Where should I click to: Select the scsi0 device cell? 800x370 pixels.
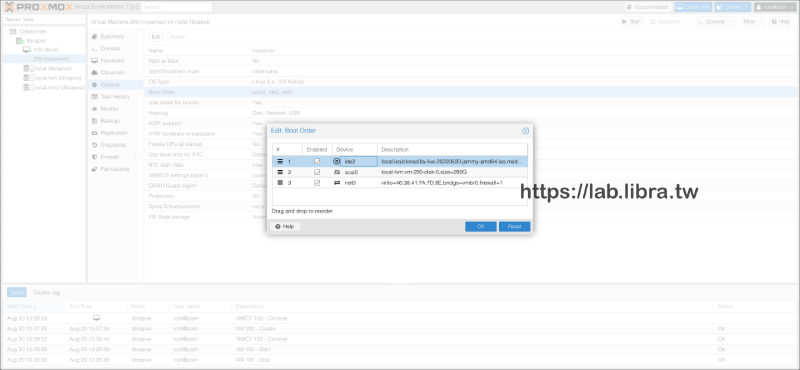tap(355, 172)
